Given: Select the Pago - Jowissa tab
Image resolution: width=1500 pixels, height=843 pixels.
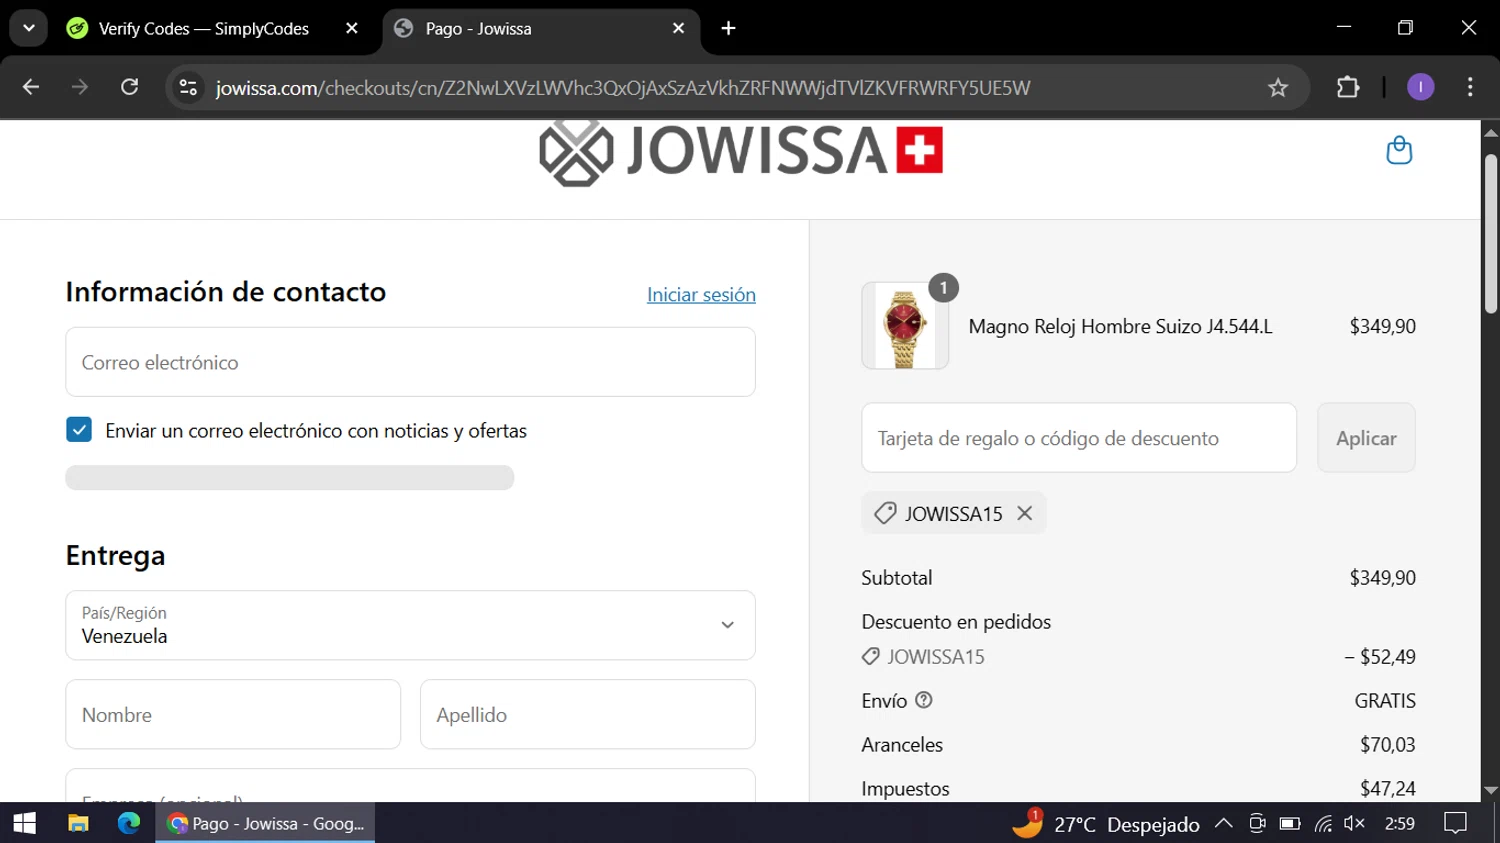Looking at the screenshot, I should 540,29.
